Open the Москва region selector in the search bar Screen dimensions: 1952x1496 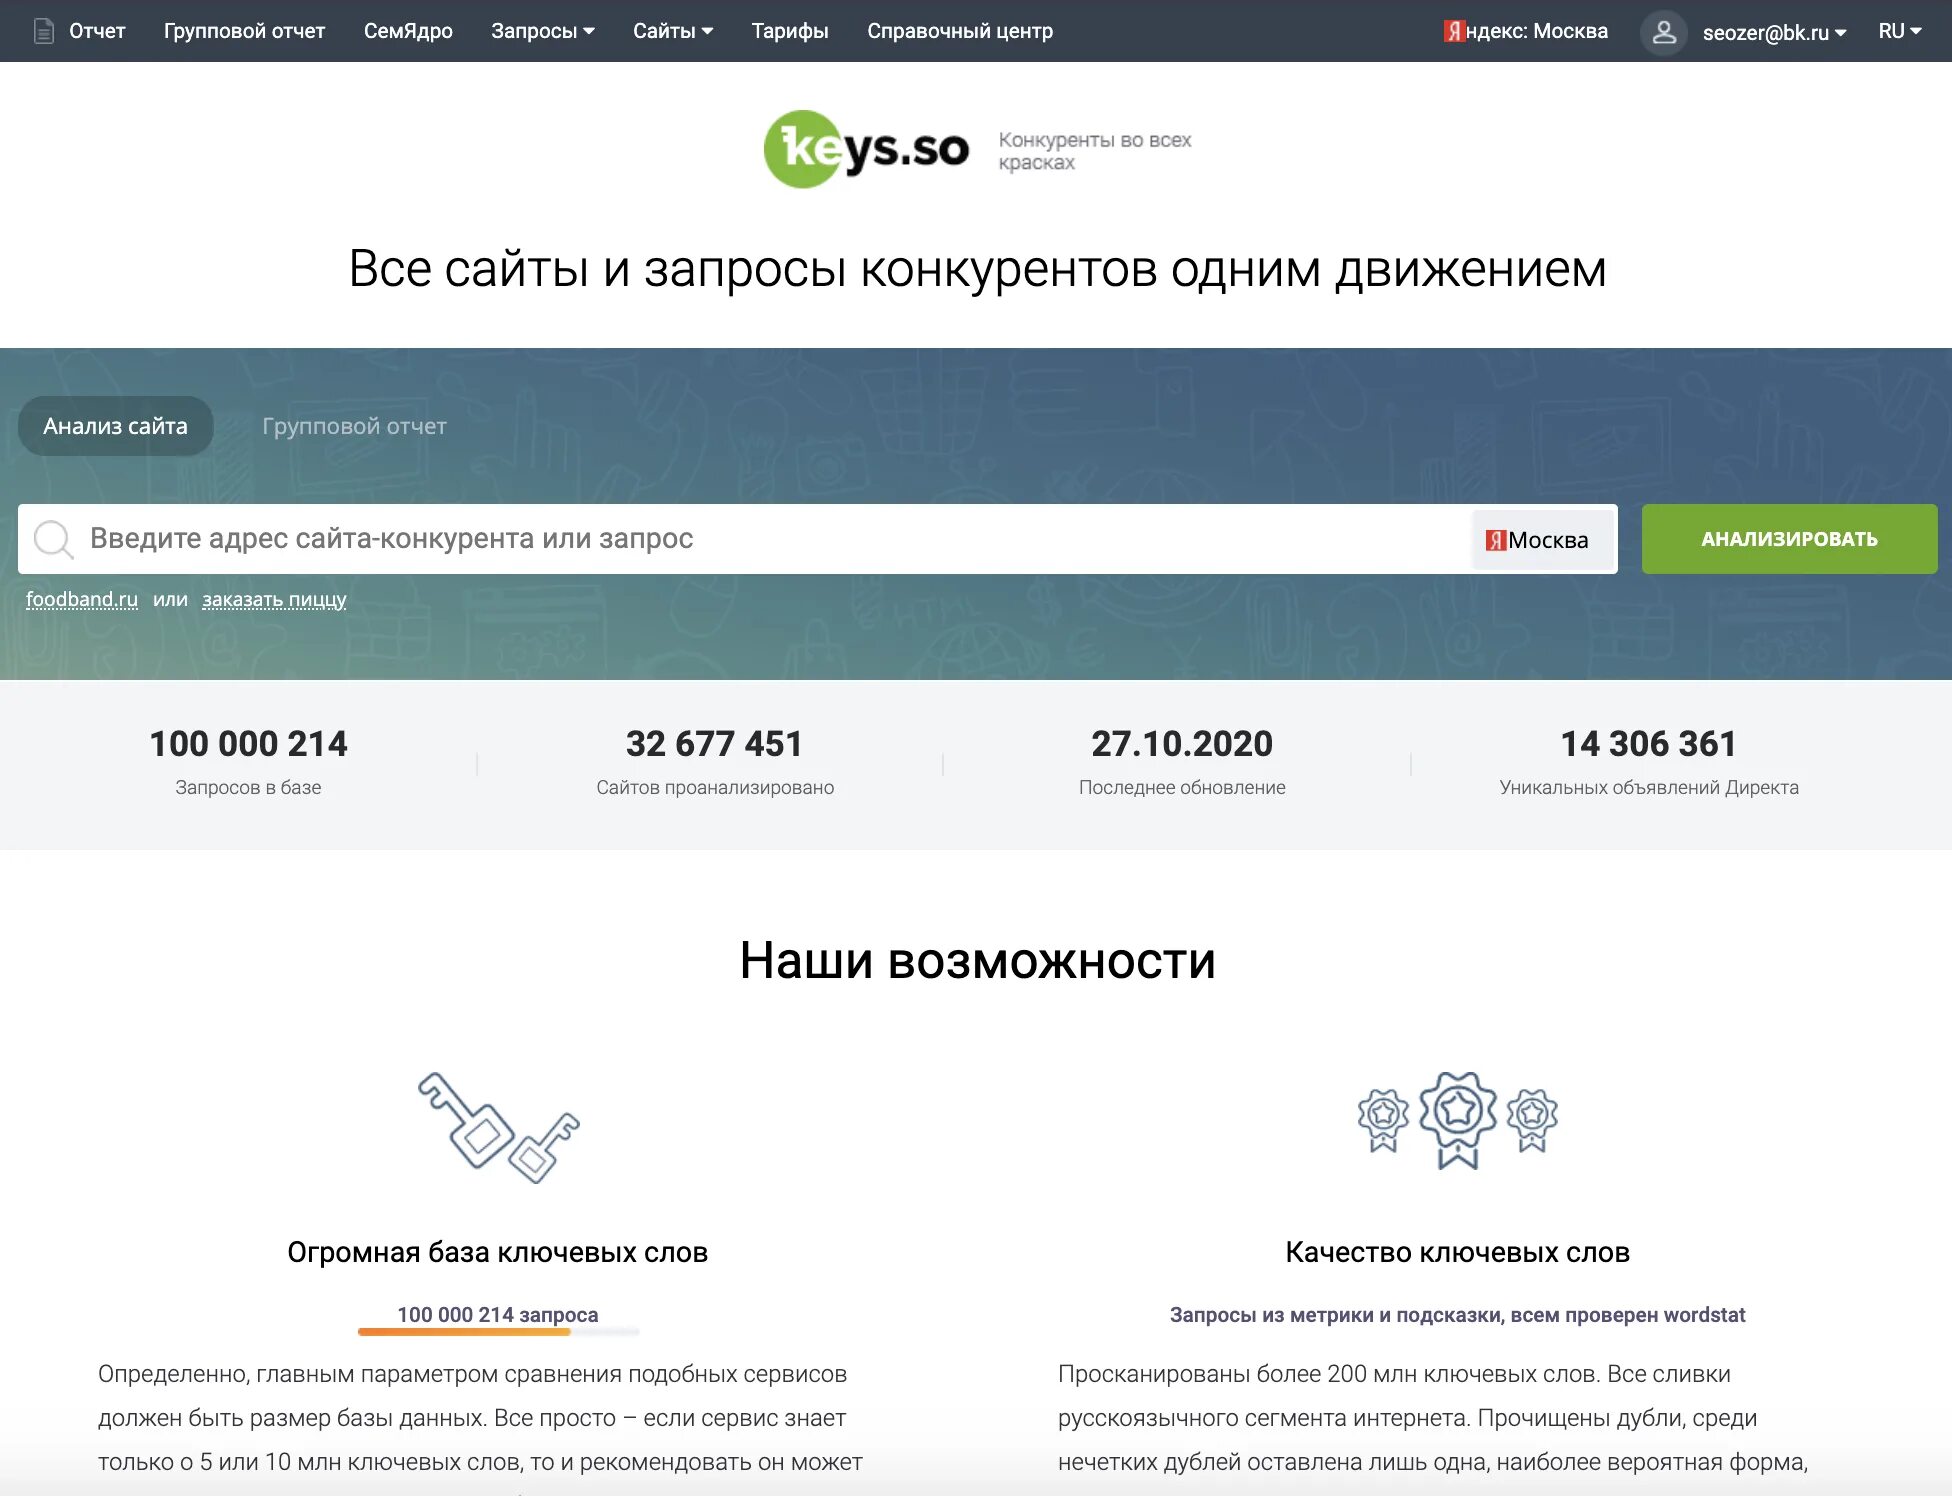coord(1543,540)
